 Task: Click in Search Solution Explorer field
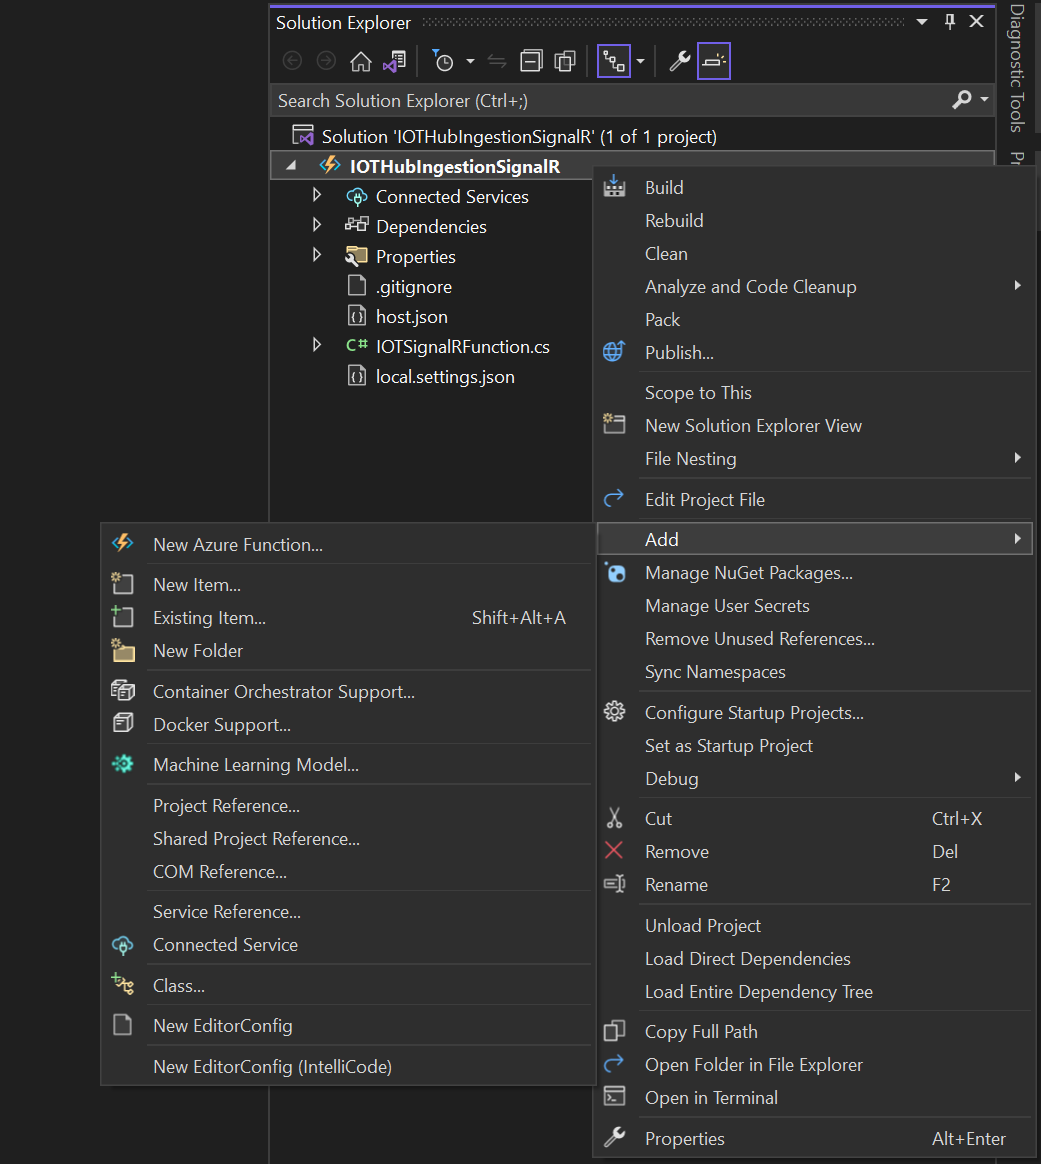(x=609, y=100)
